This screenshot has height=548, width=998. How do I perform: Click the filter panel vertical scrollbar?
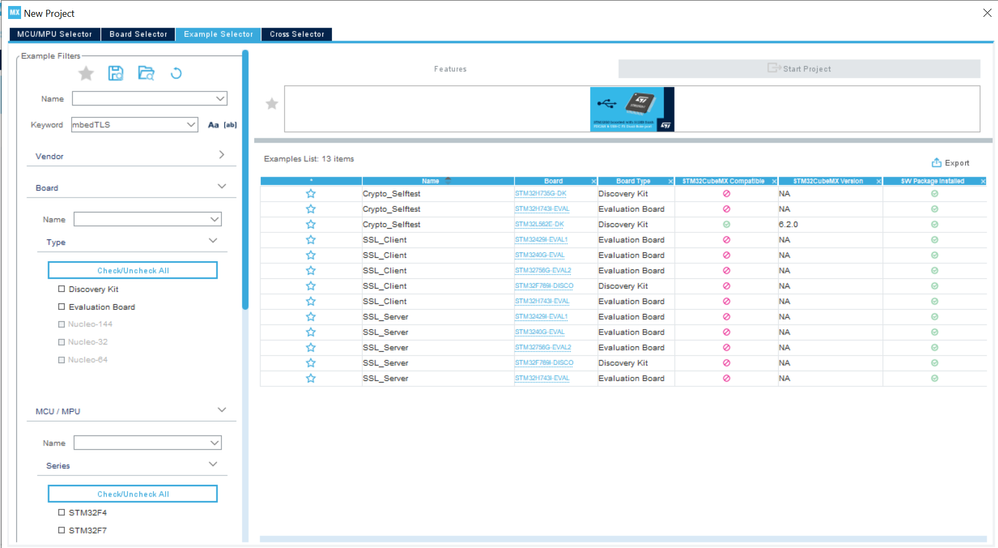coord(245,181)
